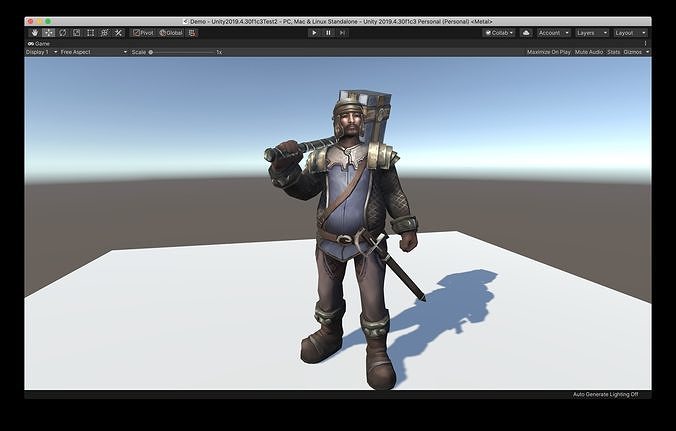
Task: Open Game view options menu
Action: 645,44
